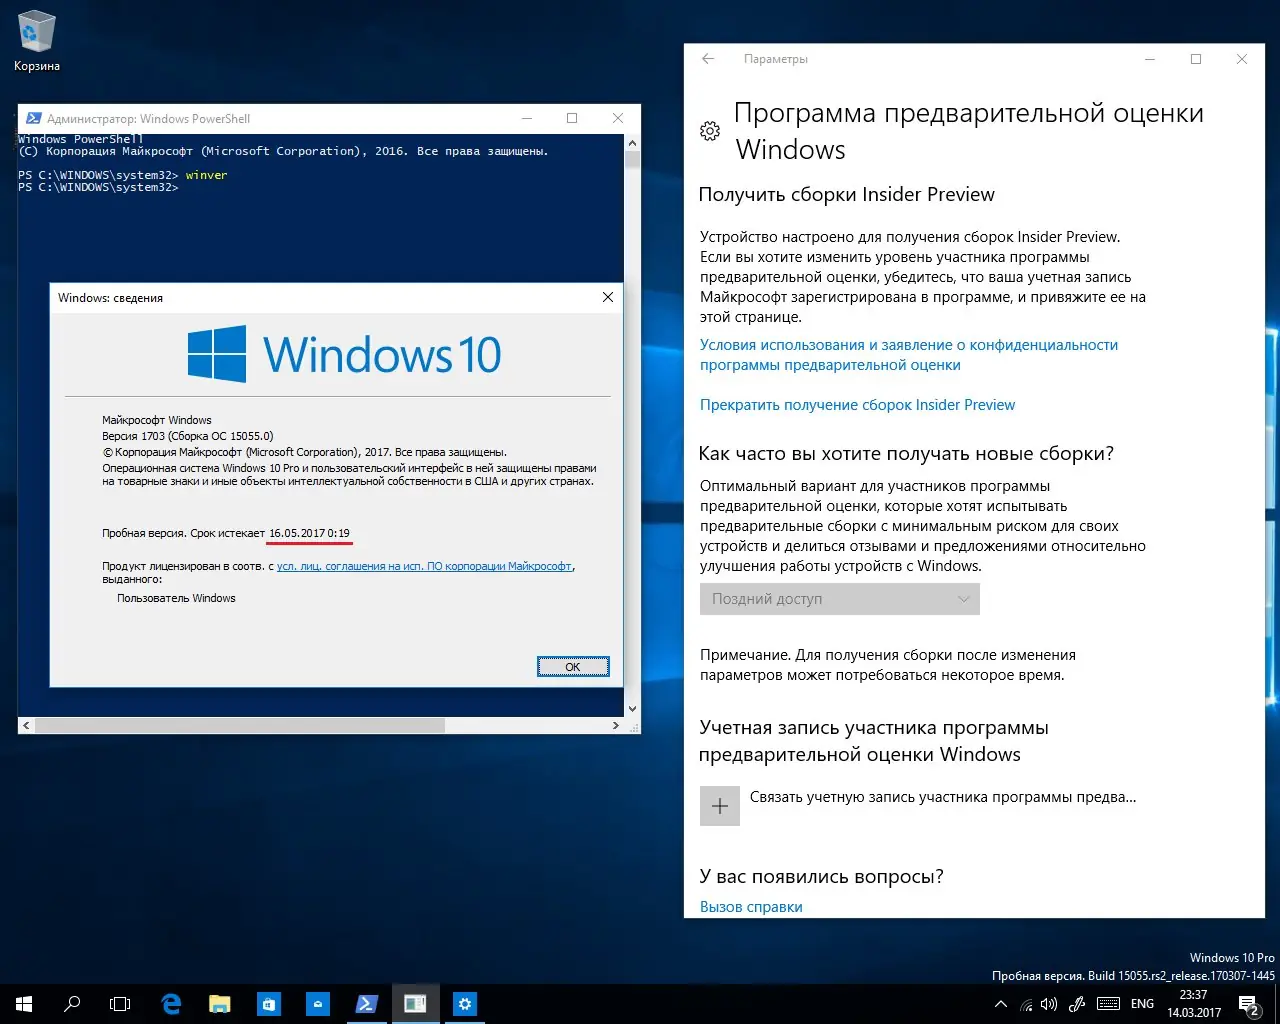Click the PowerShell horizontal scrollbar thumb
The width and height of the screenshot is (1280, 1024).
click(240, 726)
